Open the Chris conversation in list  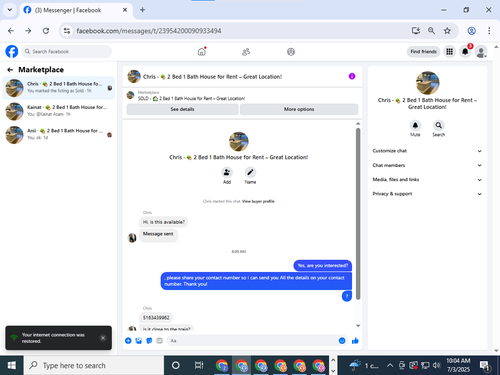tap(59, 88)
